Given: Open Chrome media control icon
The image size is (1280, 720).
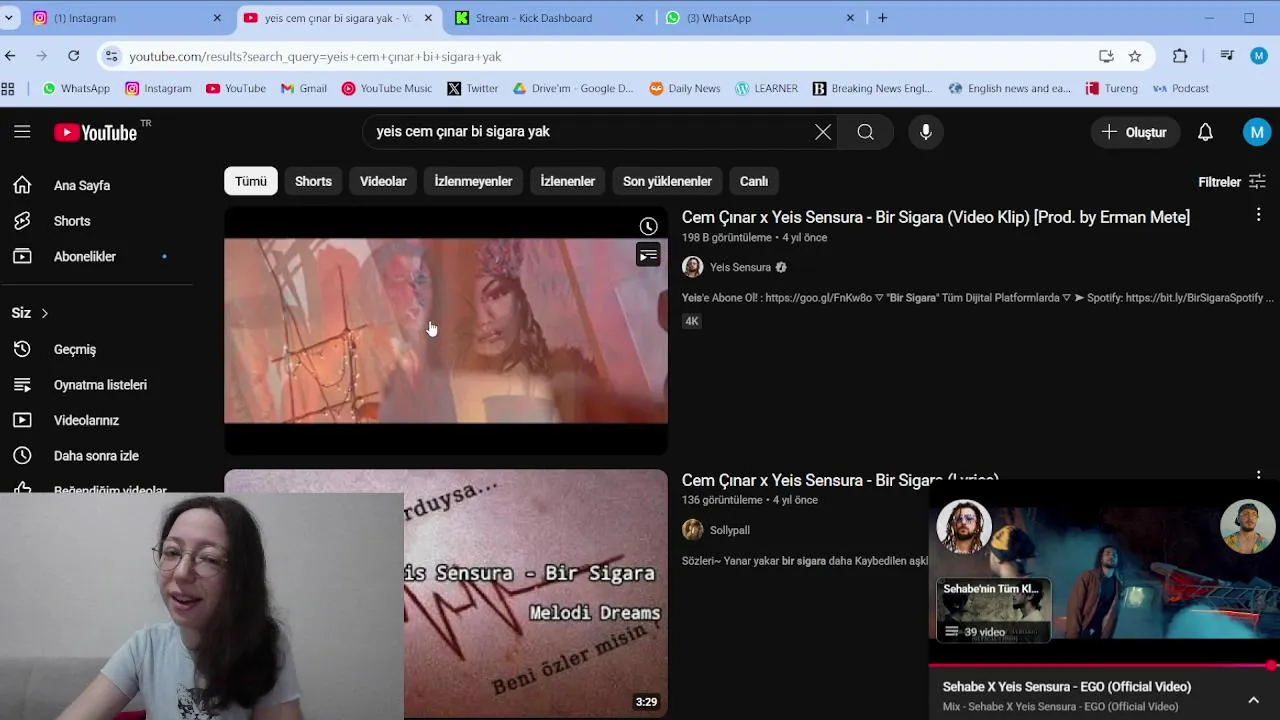Looking at the screenshot, I should tap(1227, 56).
